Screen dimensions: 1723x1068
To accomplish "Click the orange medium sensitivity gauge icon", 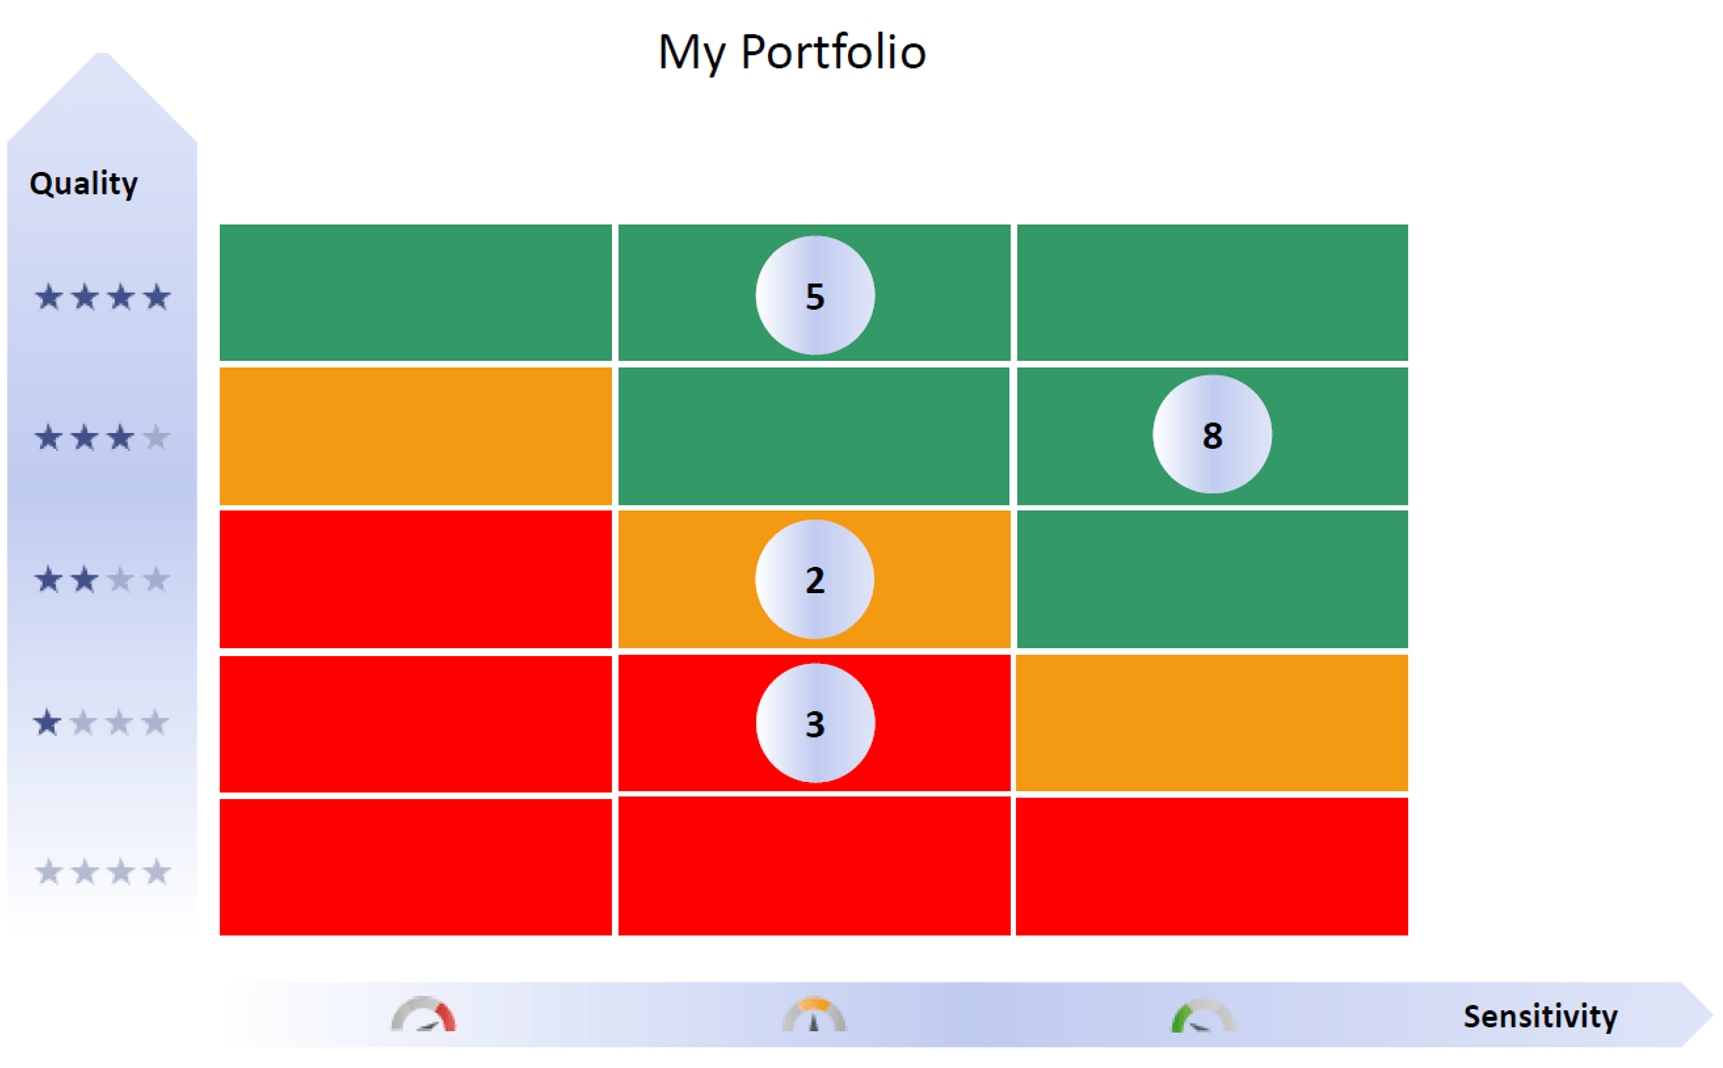I will [813, 1014].
